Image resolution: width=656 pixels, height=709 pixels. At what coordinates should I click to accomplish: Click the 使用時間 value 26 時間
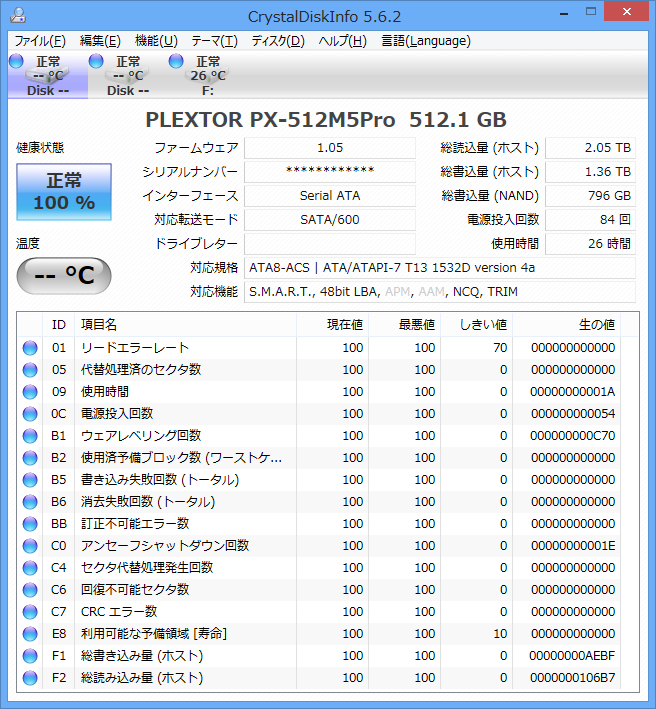coord(590,244)
